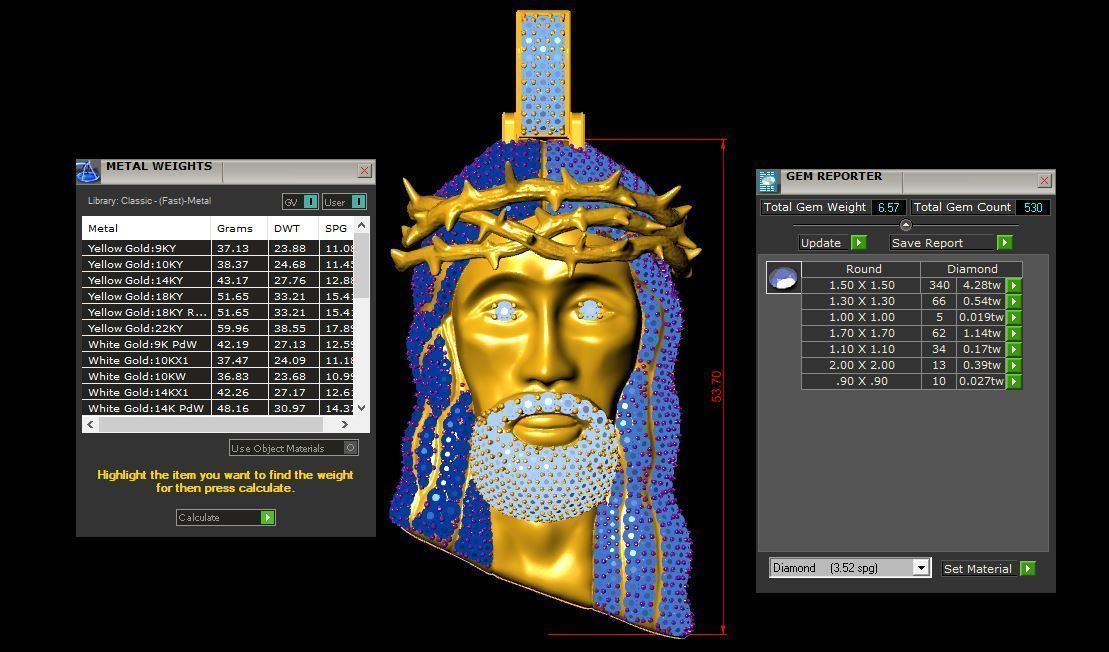Click the green arrow on the 0.54tw row
1109x652 pixels.
click(x=1013, y=301)
